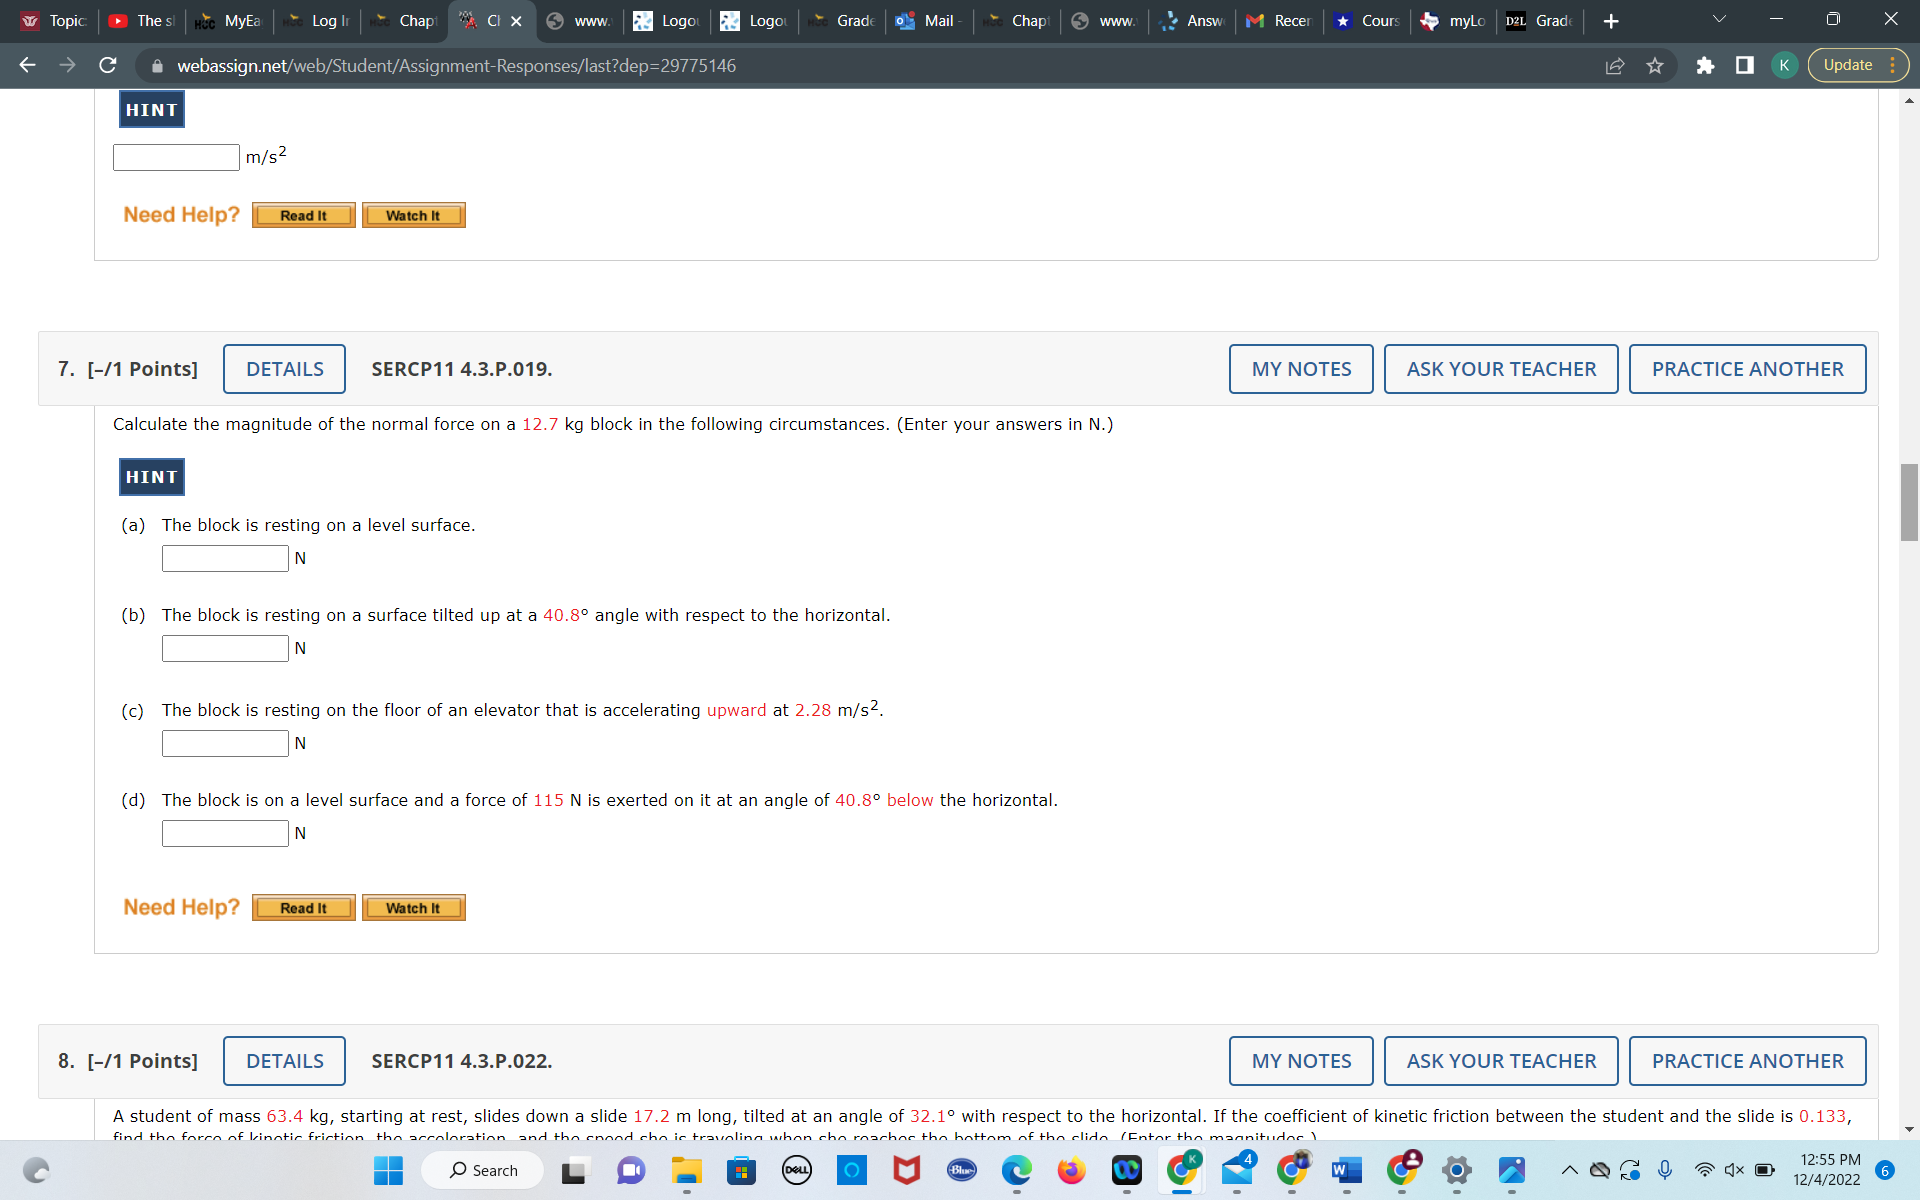The image size is (1920, 1200).
Task: Open Microsoft Word from taskbar
Action: 1346,1170
